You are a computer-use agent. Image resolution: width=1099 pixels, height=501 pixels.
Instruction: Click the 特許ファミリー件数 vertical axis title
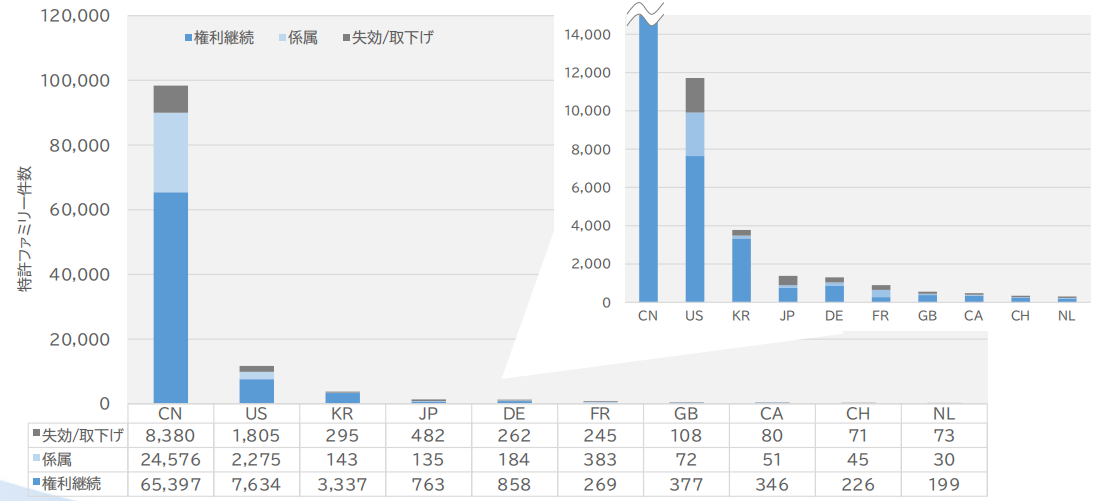tap(25, 229)
